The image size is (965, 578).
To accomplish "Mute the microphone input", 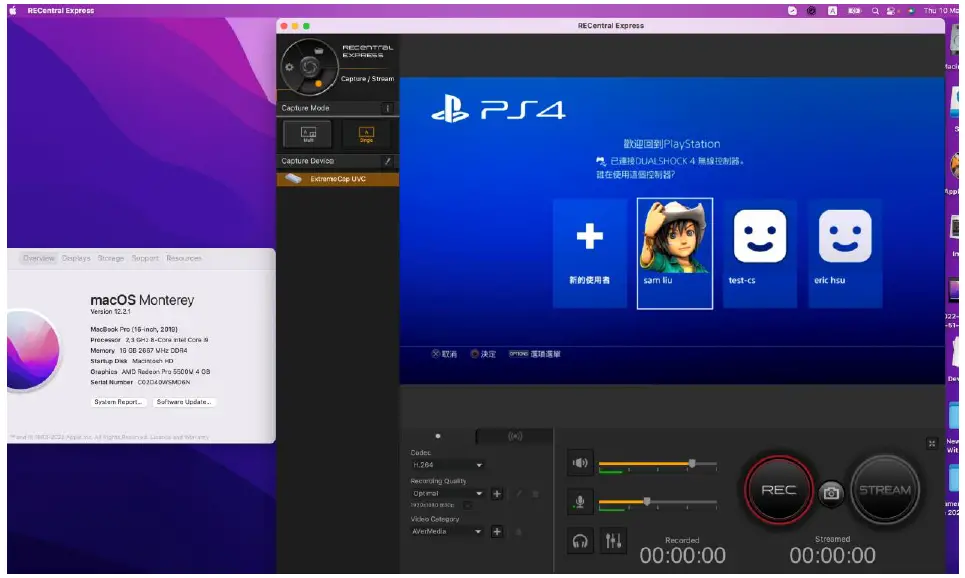I will 580,502.
